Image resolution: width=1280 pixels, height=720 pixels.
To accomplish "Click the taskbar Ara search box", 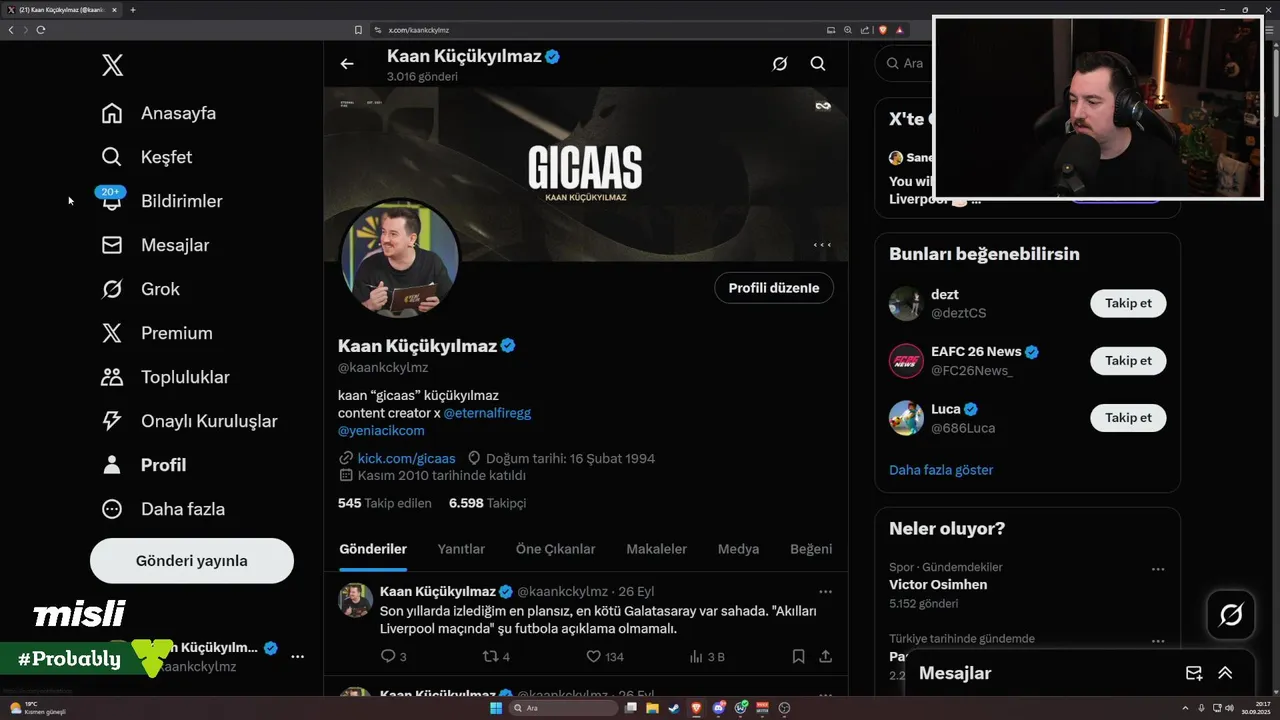I will [565, 708].
